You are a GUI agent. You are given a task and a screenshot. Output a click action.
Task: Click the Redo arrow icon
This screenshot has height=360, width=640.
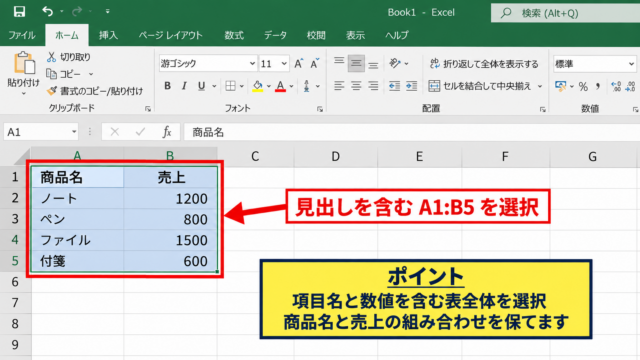(x=77, y=11)
